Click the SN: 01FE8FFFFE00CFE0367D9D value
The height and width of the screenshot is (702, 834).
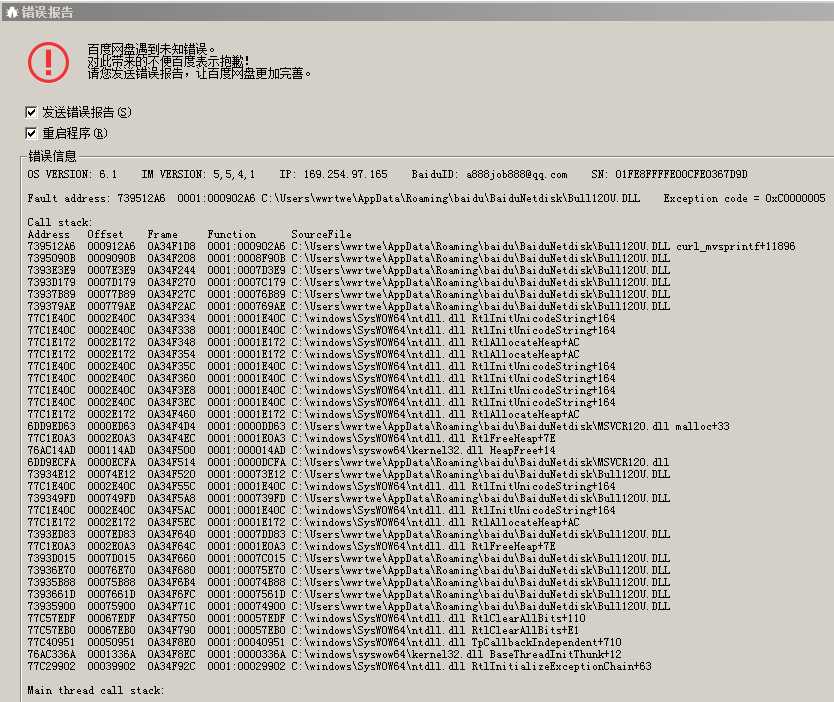point(669,174)
